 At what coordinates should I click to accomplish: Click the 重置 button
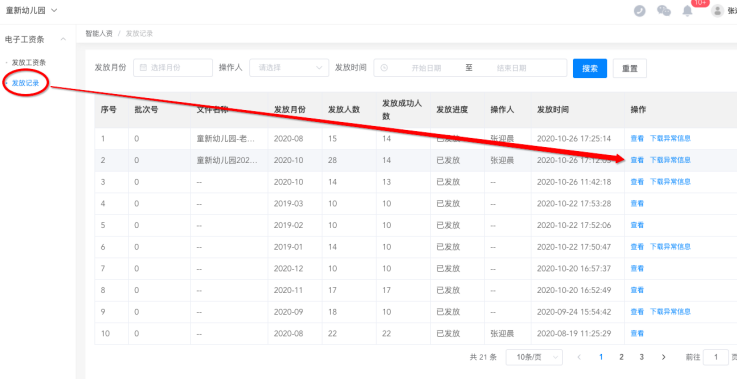coord(630,68)
